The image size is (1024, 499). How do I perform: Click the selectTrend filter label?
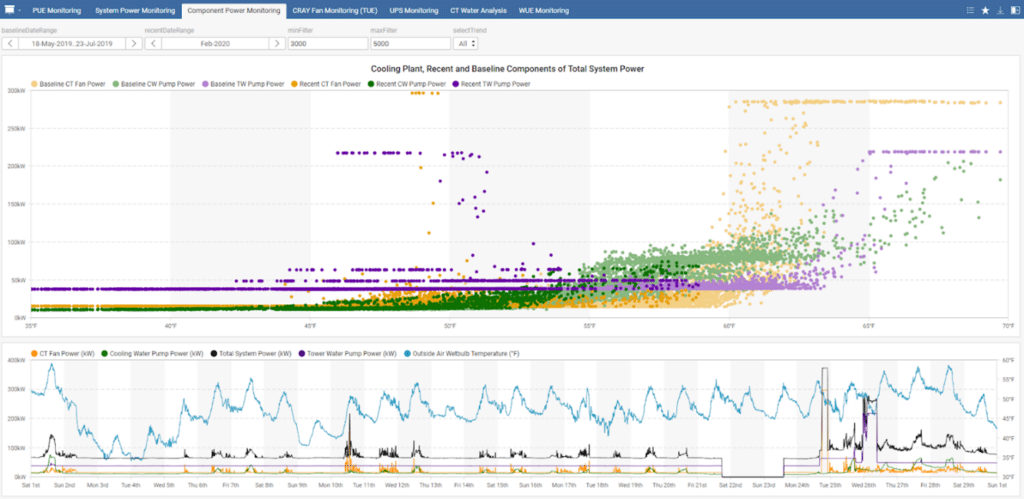pyautogui.click(x=470, y=31)
